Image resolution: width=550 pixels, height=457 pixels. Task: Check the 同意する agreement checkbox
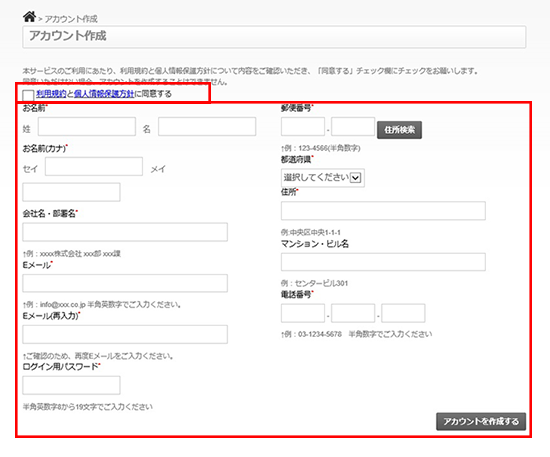point(28,95)
